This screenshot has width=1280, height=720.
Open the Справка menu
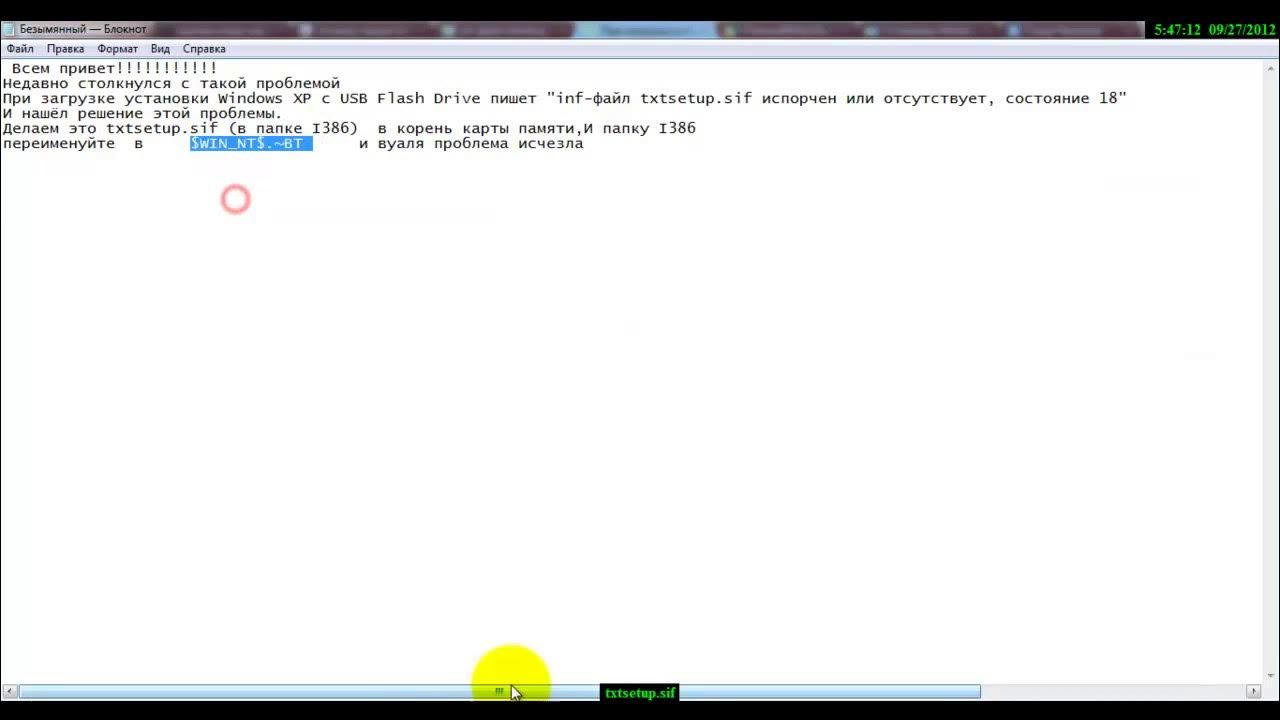(x=204, y=48)
